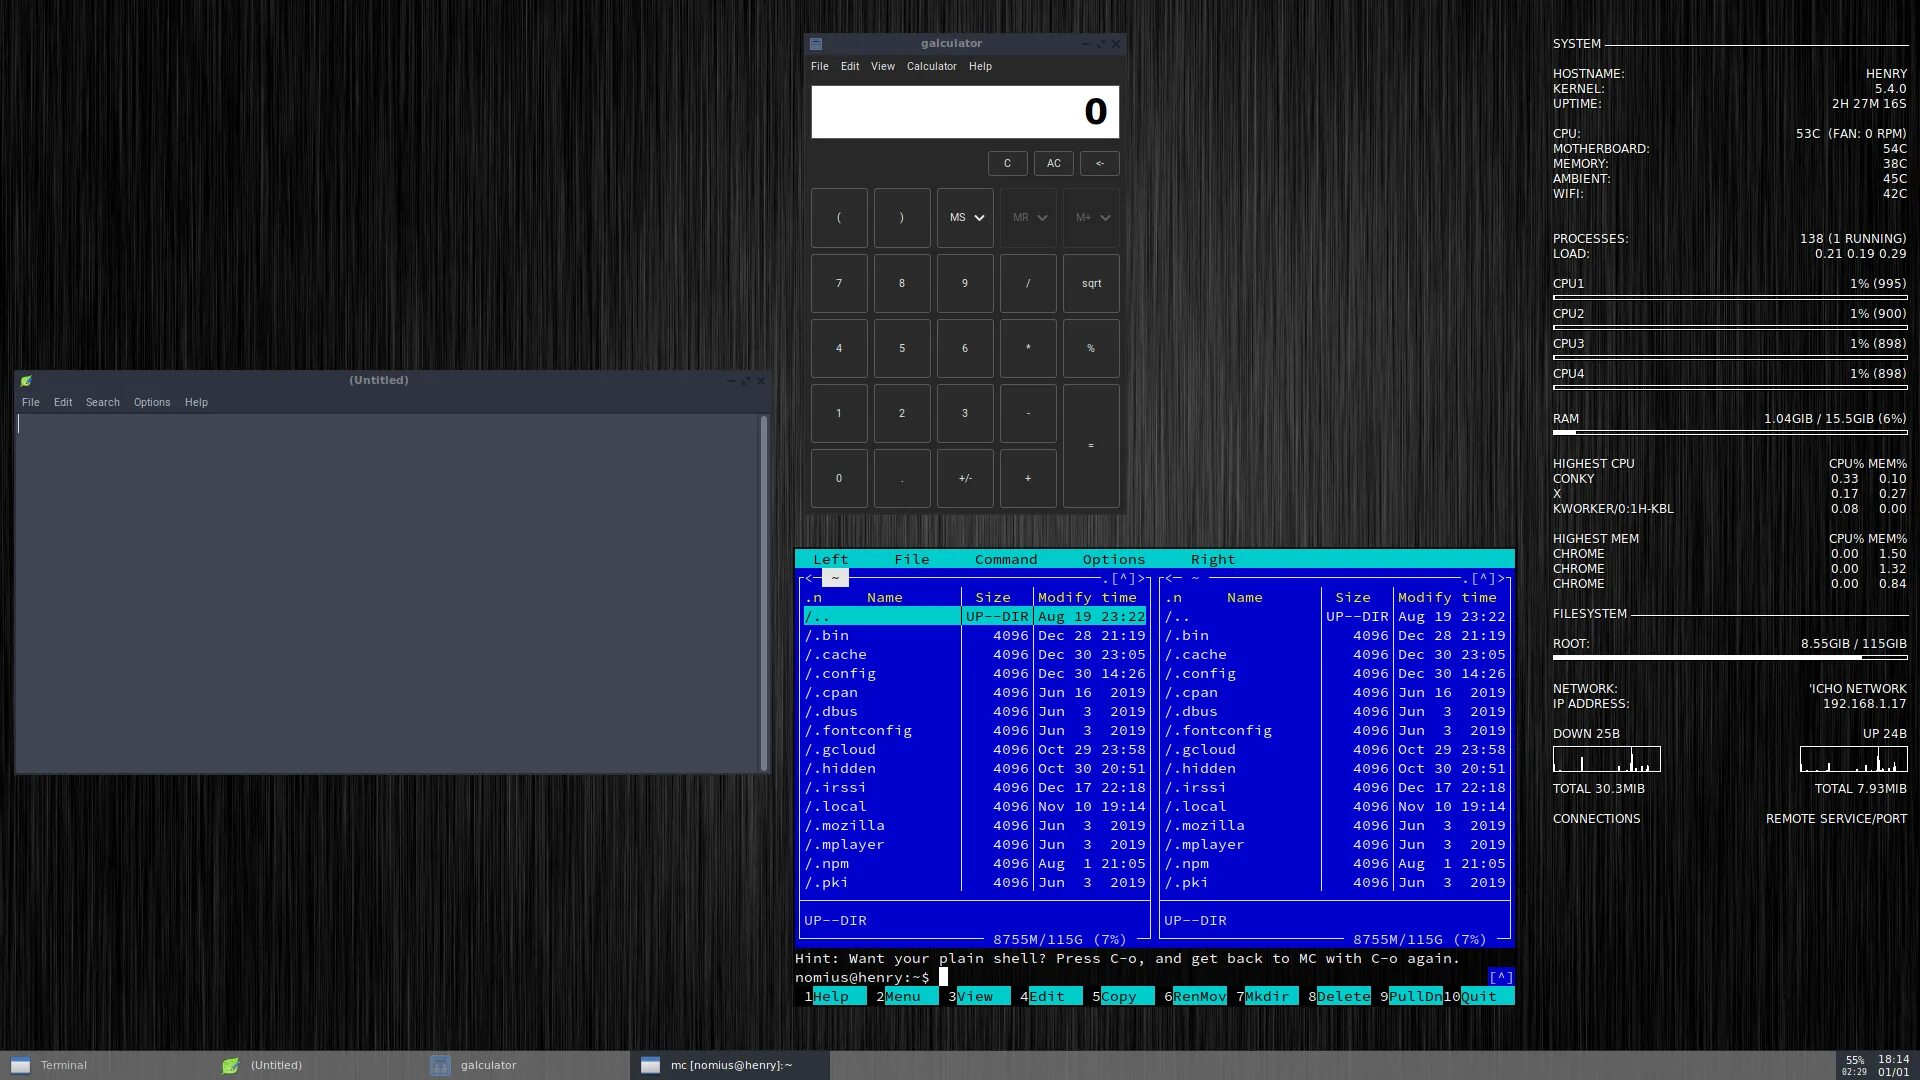Click the Options menu in MC file manager
The height and width of the screenshot is (1080, 1920).
tap(1113, 559)
